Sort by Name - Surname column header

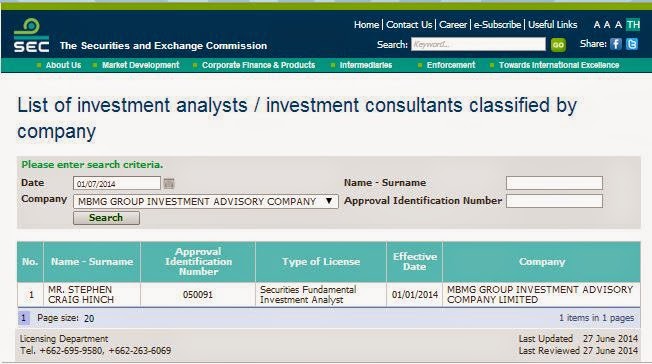pyautogui.click(x=92, y=262)
